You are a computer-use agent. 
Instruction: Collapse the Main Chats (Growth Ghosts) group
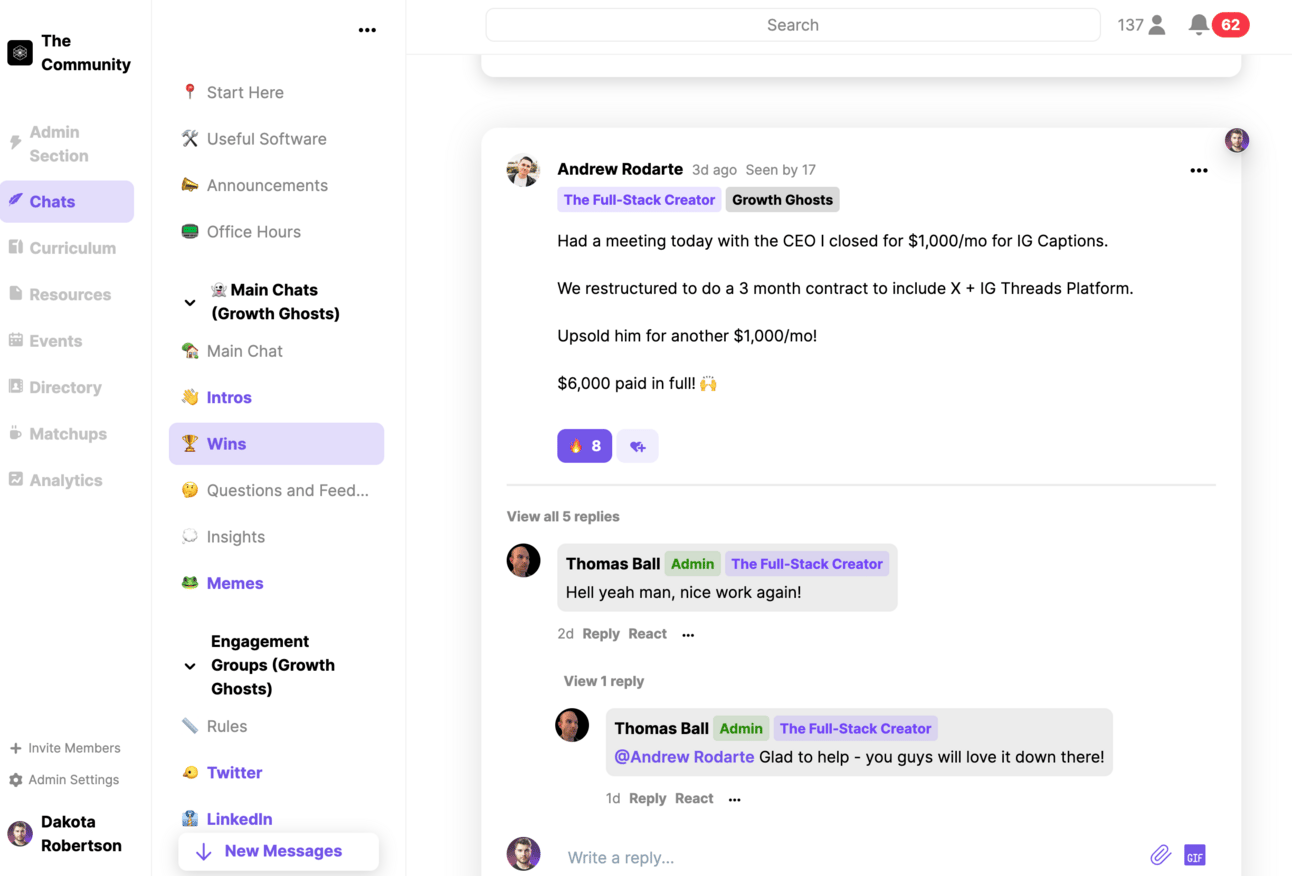tap(190, 302)
